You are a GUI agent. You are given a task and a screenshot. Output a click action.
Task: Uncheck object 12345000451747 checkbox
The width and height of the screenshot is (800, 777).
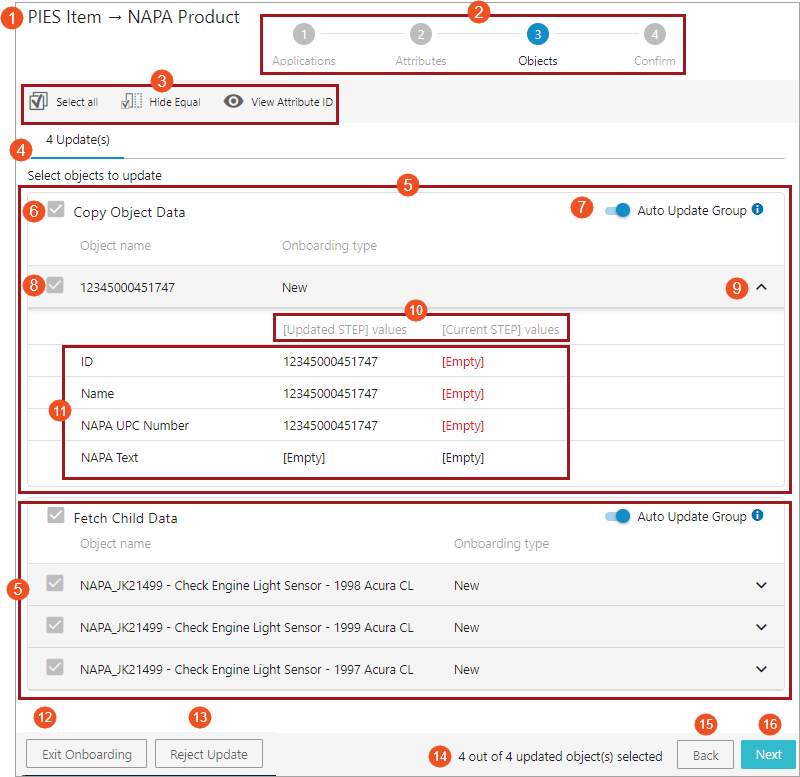click(x=55, y=285)
